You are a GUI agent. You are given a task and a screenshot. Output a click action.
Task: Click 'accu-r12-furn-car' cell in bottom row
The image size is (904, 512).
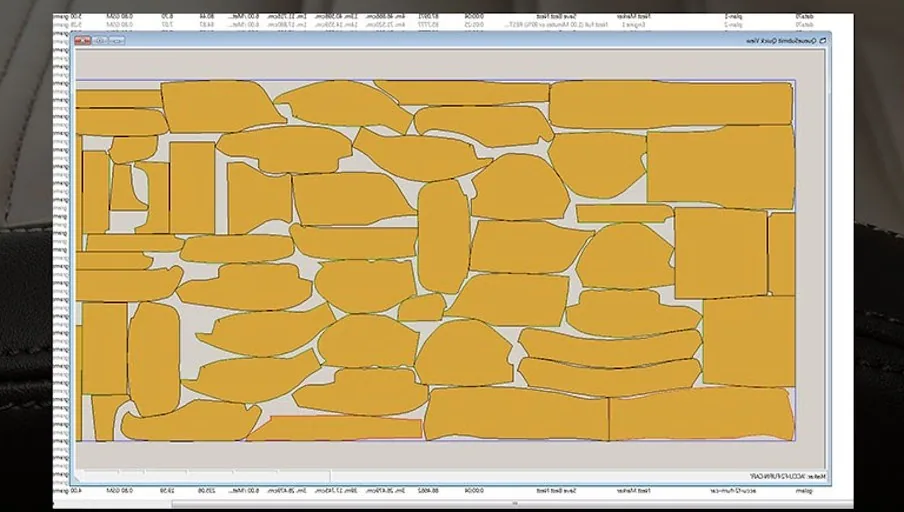click(734, 491)
